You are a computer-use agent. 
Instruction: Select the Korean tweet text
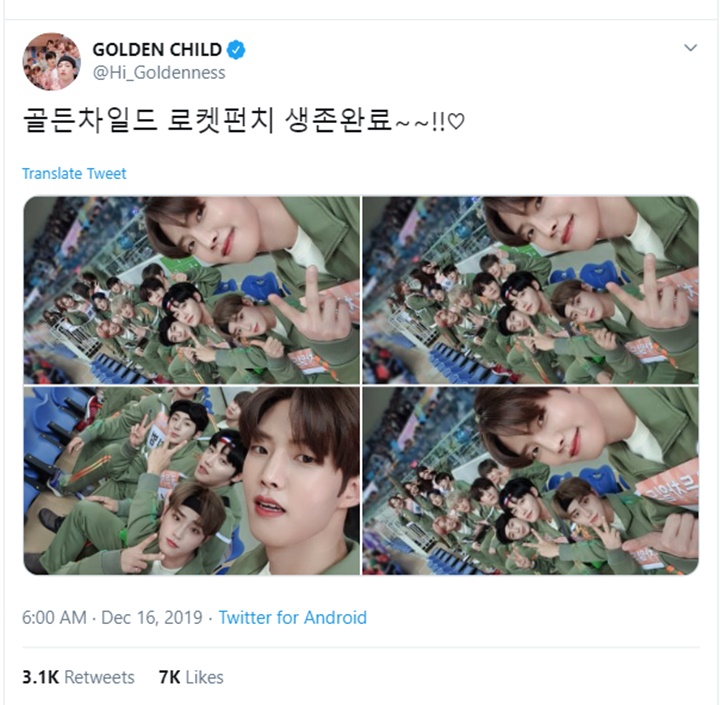tap(243, 121)
